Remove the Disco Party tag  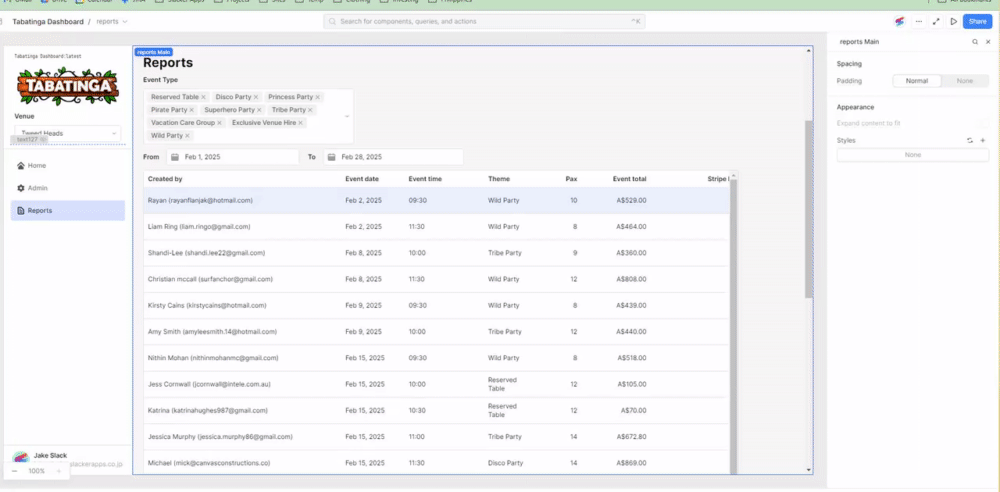pyautogui.click(x=256, y=97)
